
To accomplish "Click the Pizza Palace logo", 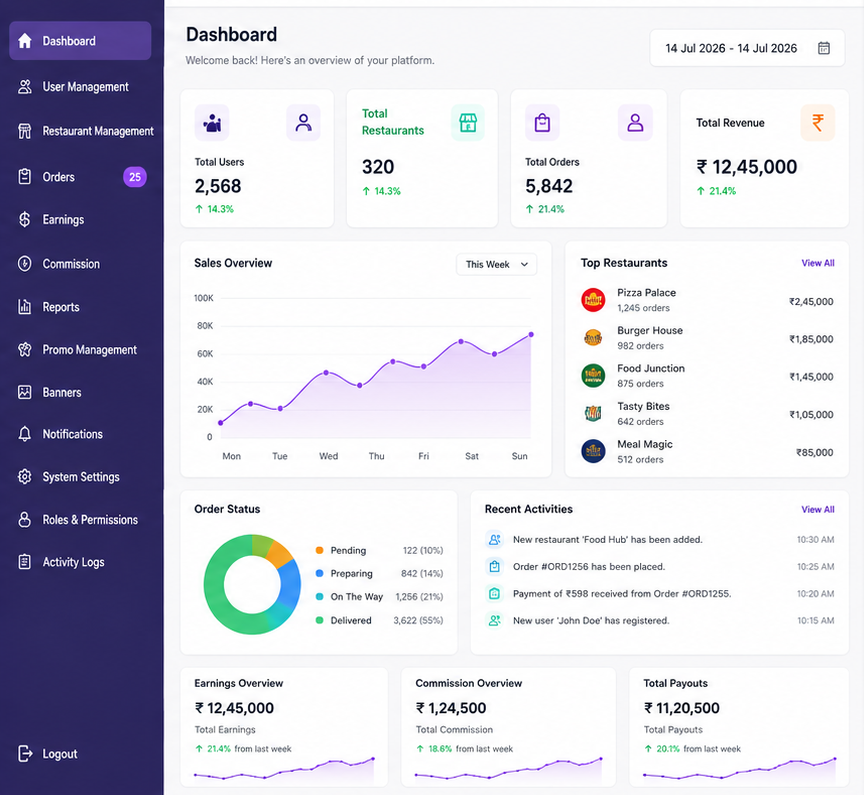I will click(x=593, y=300).
